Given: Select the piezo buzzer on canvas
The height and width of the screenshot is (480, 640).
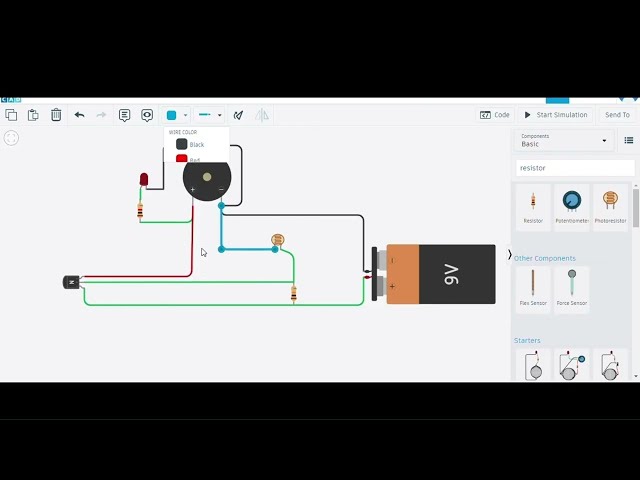Looking at the screenshot, I should click(x=207, y=178).
